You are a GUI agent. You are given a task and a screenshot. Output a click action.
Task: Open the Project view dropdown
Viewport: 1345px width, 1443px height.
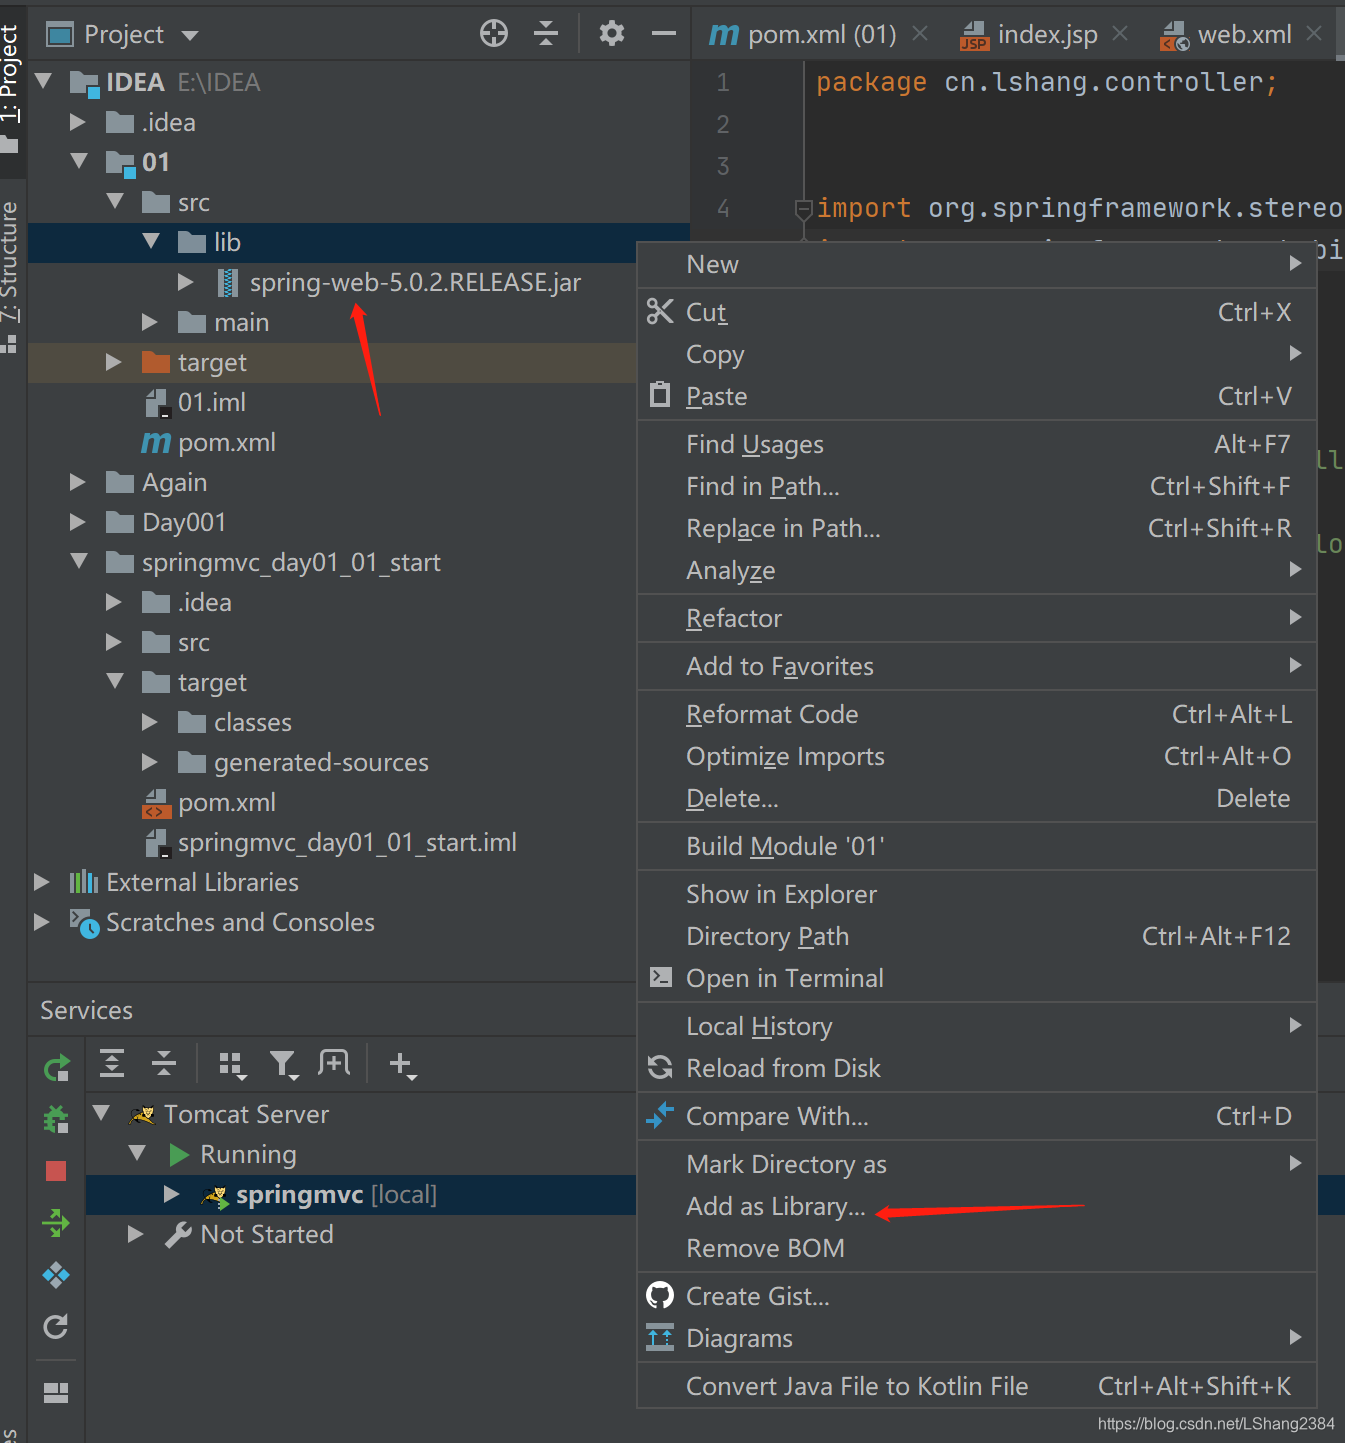tap(190, 35)
